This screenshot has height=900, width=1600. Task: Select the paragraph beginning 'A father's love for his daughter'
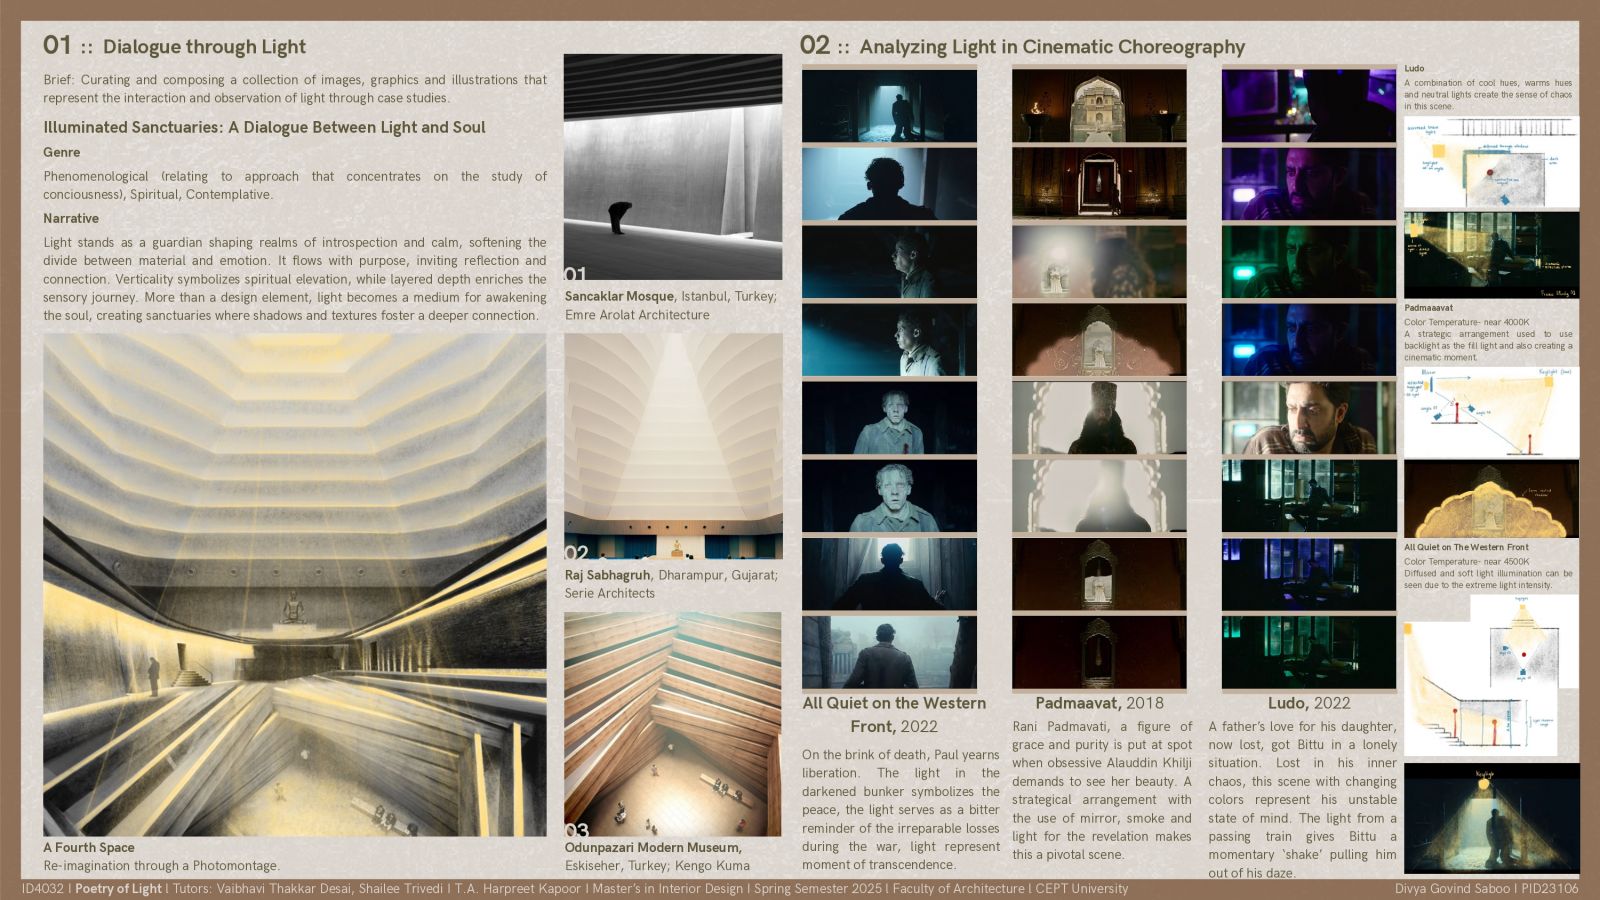point(1302,799)
